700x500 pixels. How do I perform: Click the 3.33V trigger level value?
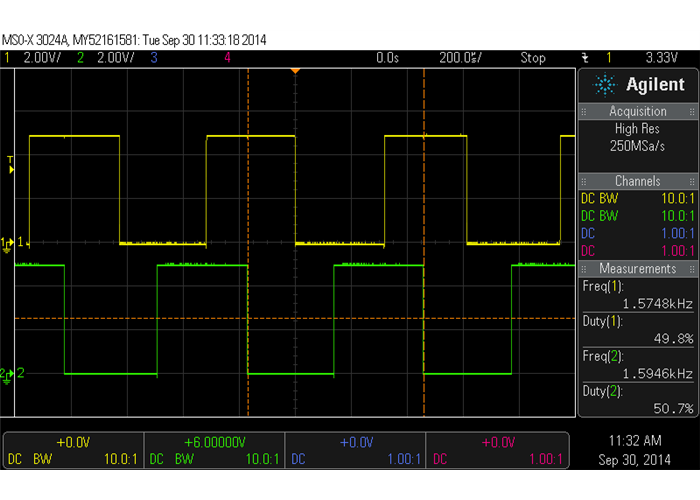tap(663, 58)
